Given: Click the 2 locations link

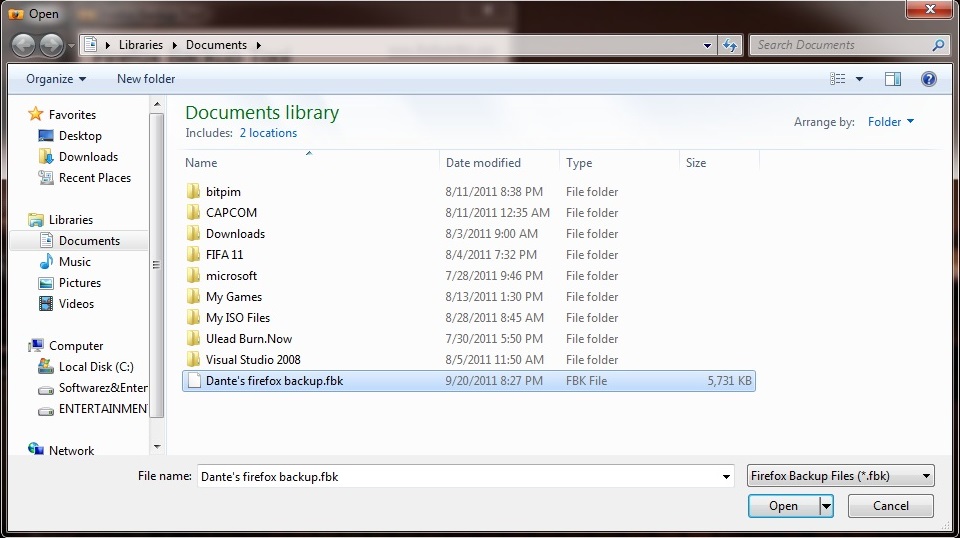Looking at the screenshot, I should tap(268, 133).
